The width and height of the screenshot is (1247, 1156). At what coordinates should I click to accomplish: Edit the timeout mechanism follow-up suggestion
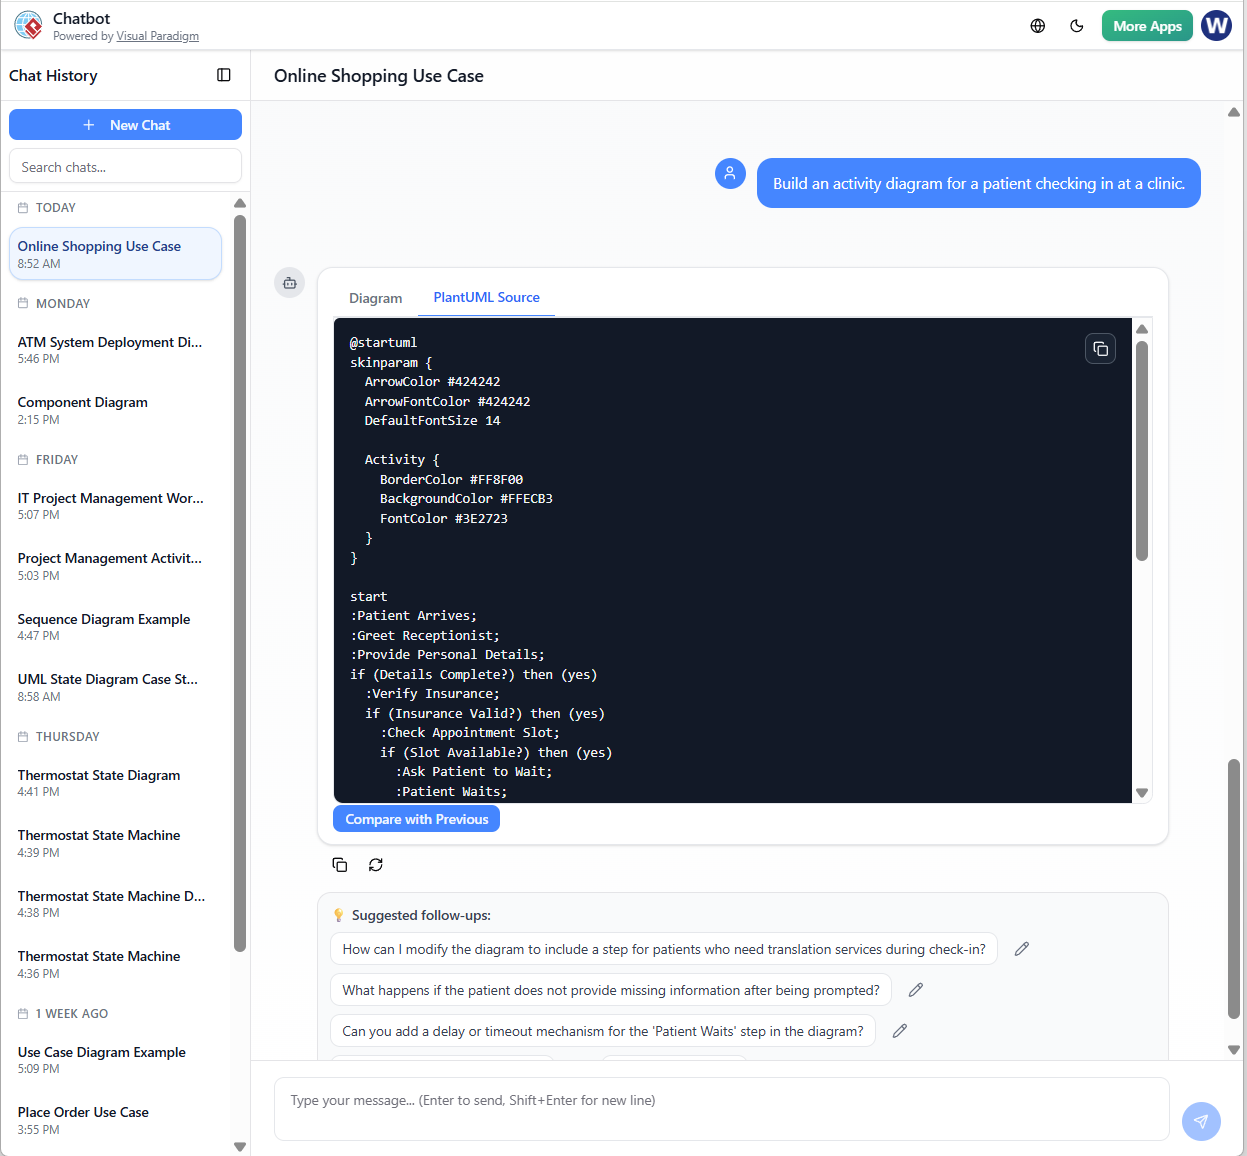pyautogui.click(x=899, y=1031)
